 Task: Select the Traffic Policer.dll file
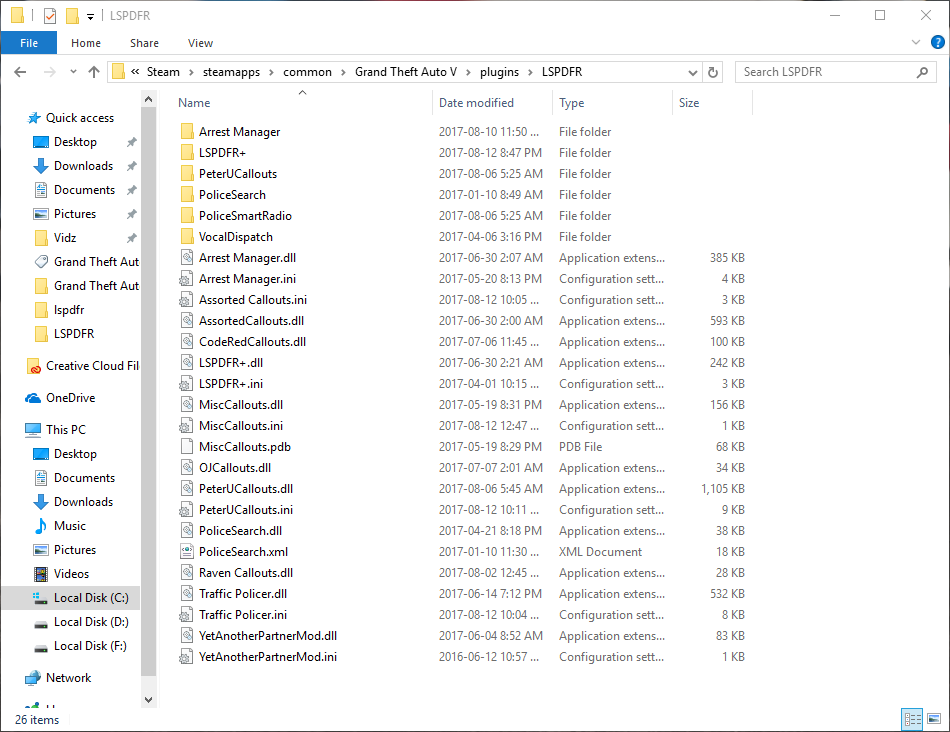coord(243,593)
